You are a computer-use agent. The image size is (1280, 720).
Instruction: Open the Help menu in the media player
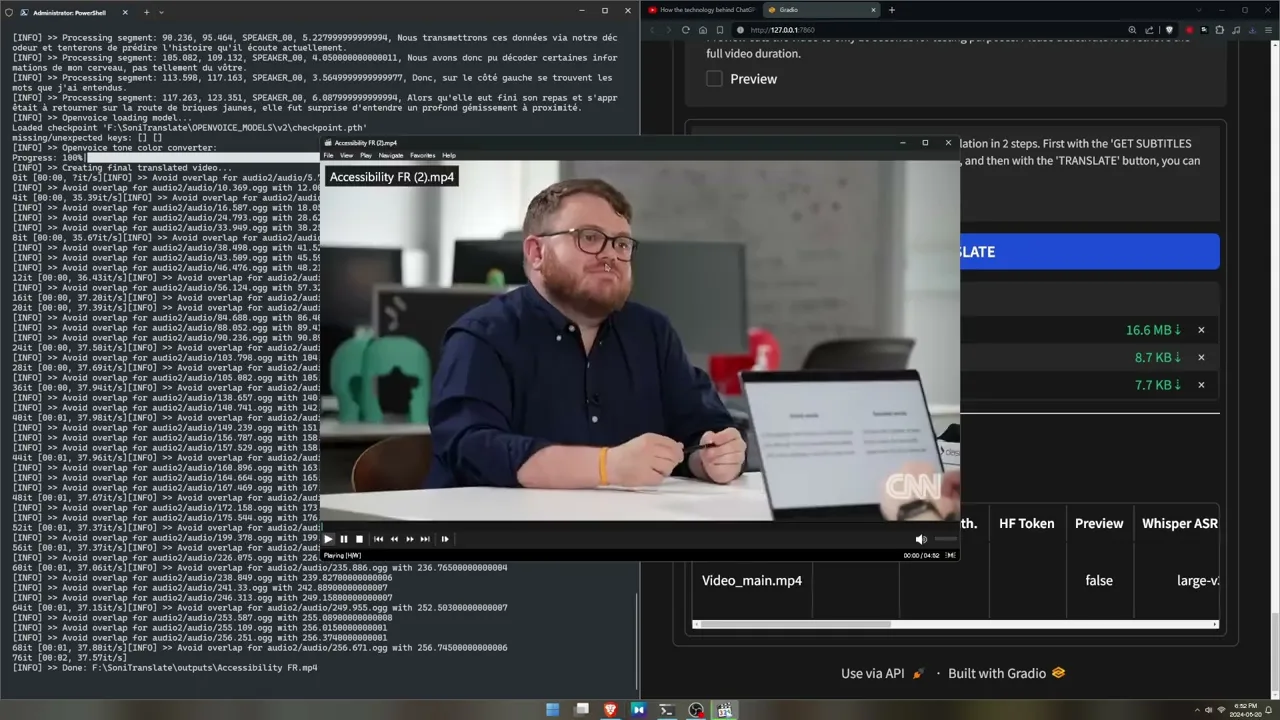pyautogui.click(x=449, y=155)
